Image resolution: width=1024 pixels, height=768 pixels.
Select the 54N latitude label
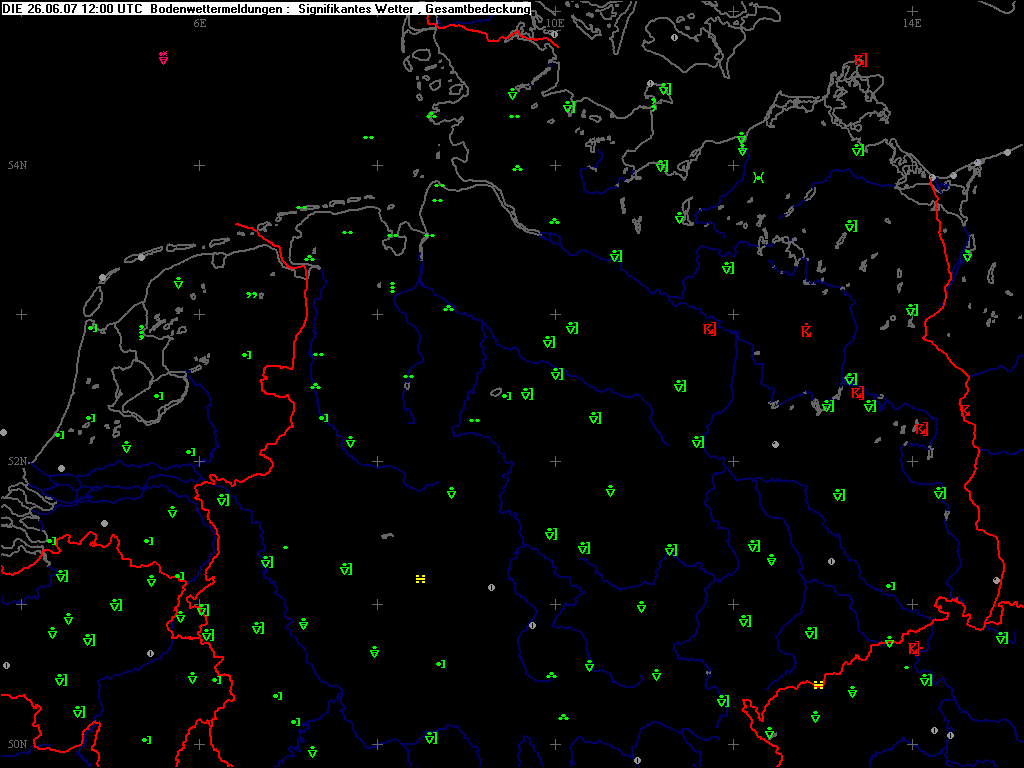[x=17, y=165]
